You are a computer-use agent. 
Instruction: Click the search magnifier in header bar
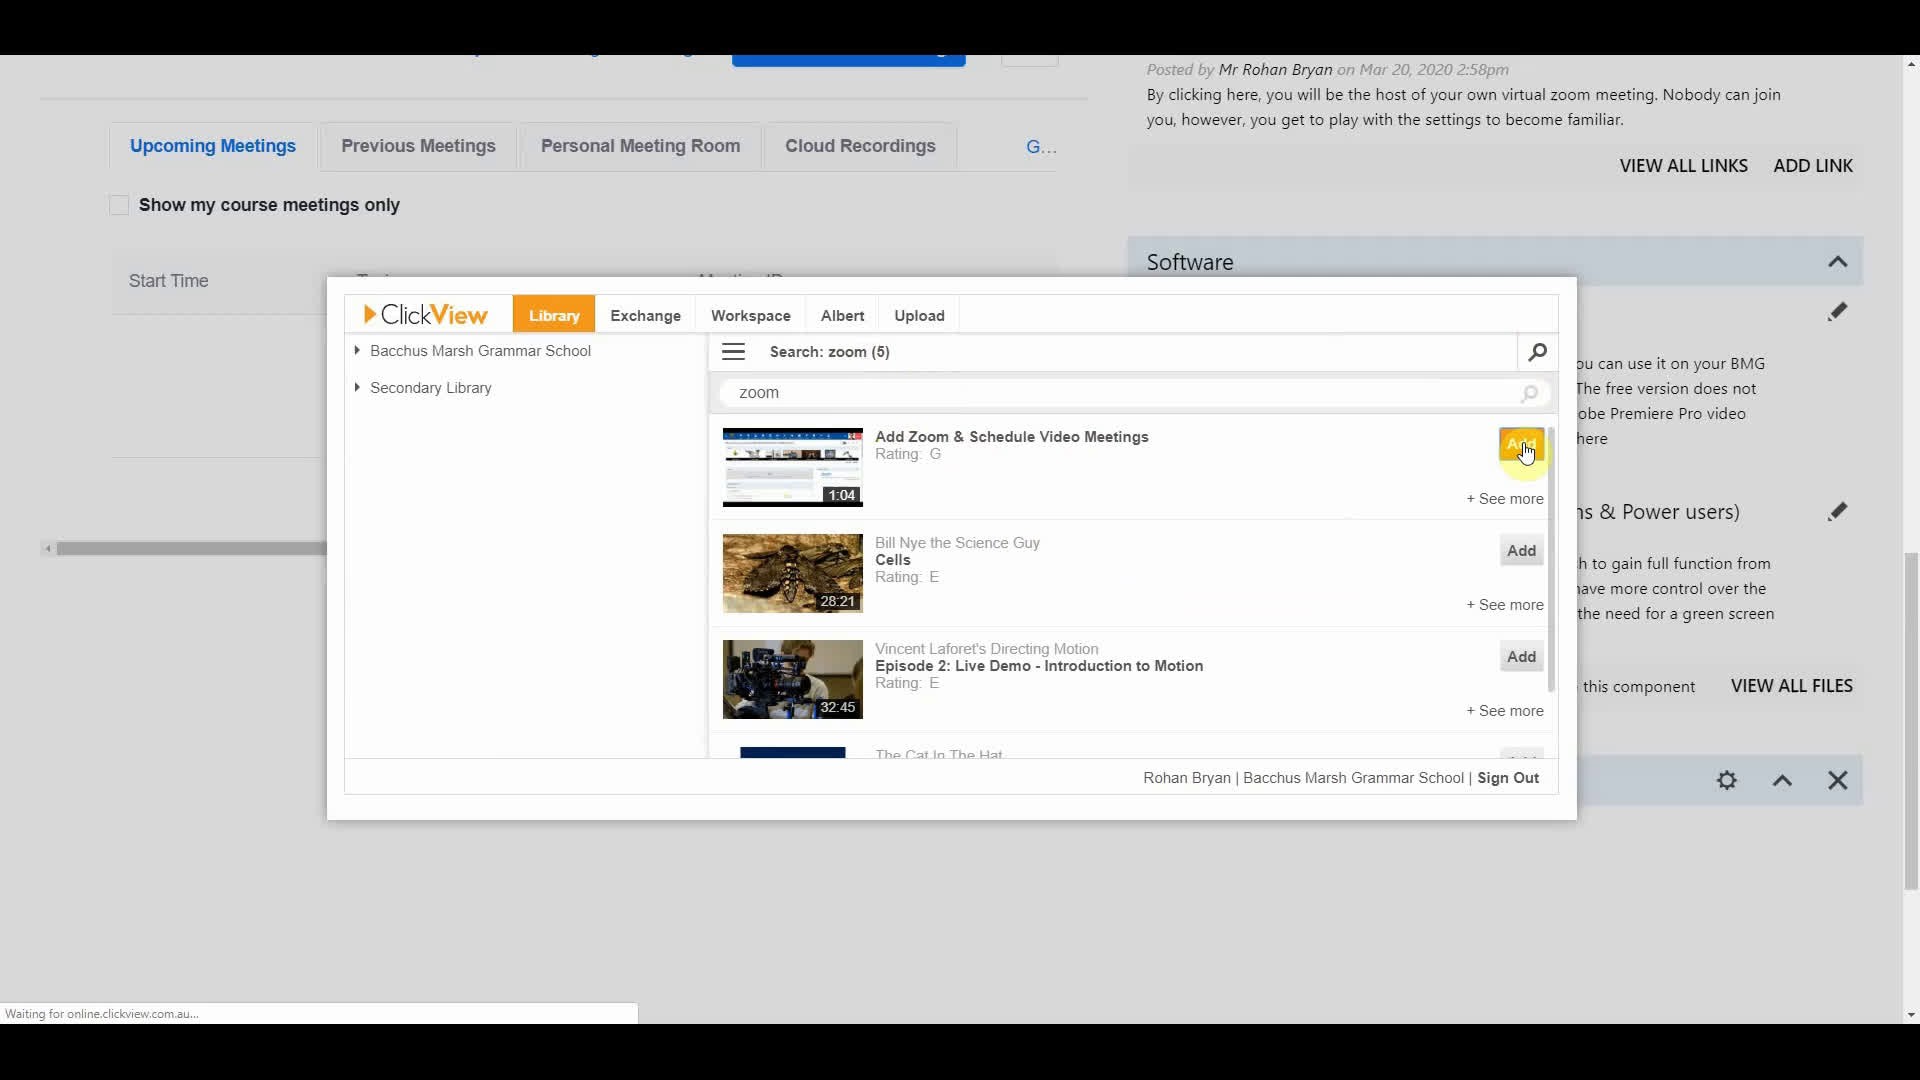pos(1537,352)
